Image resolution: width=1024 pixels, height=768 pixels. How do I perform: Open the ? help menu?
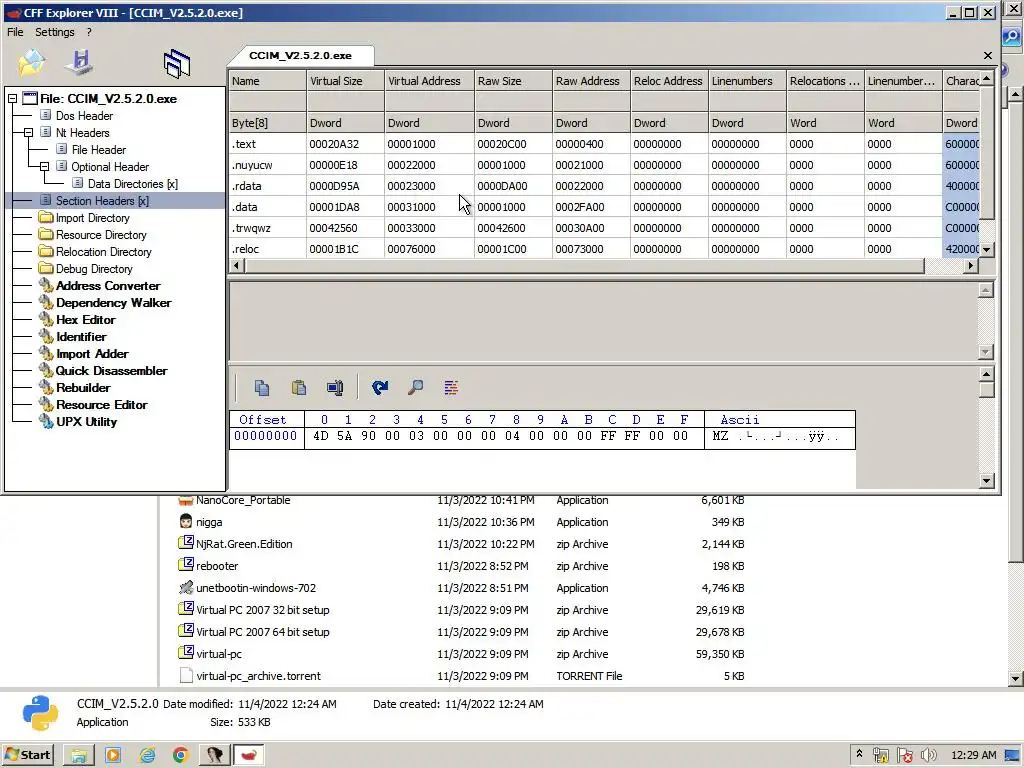click(89, 32)
